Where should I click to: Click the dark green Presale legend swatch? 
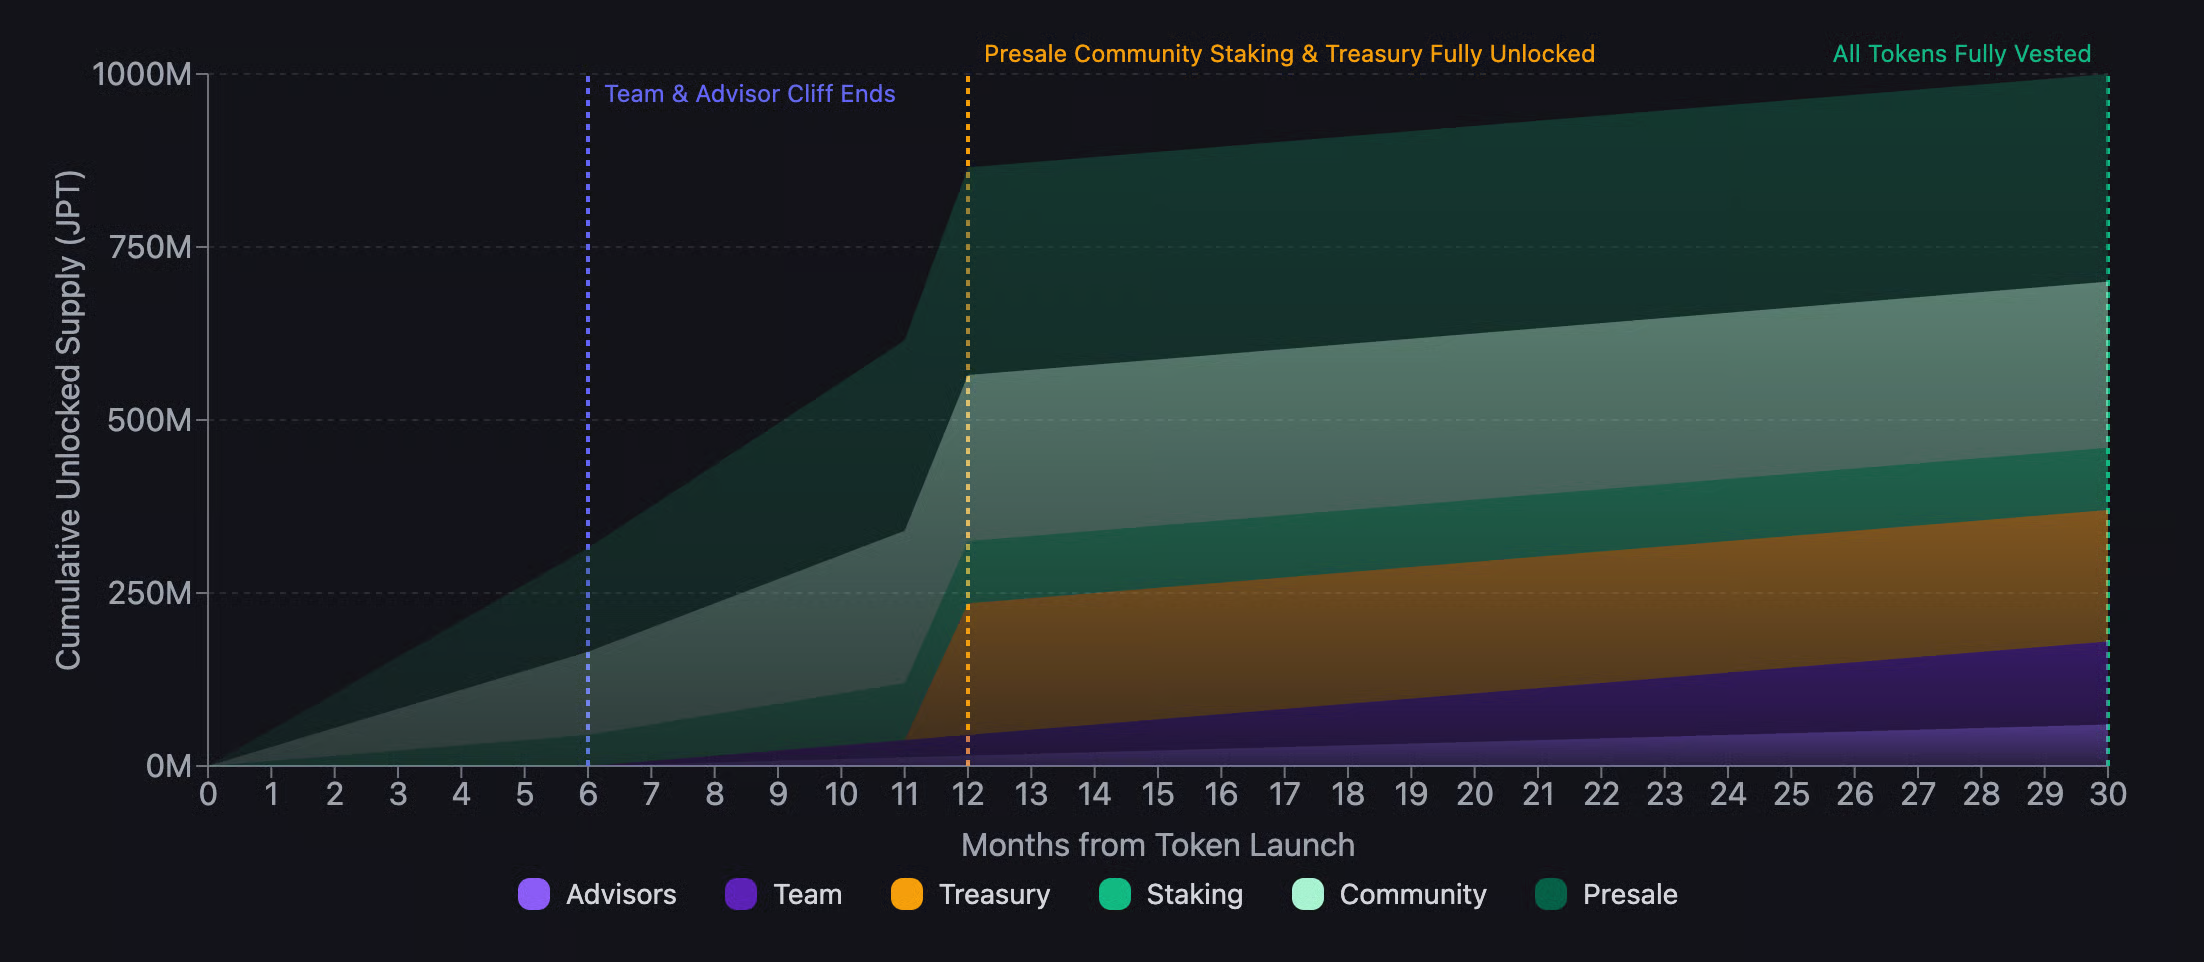(x=1551, y=894)
